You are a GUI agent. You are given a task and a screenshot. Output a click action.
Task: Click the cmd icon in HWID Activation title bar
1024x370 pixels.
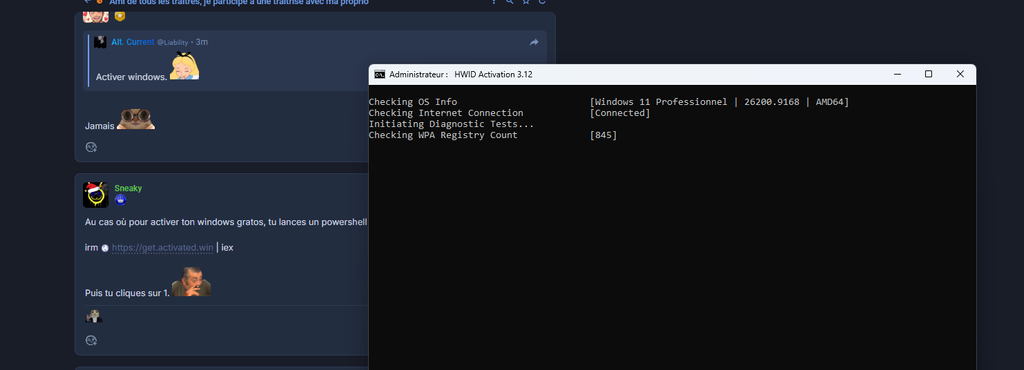(x=379, y=74)
